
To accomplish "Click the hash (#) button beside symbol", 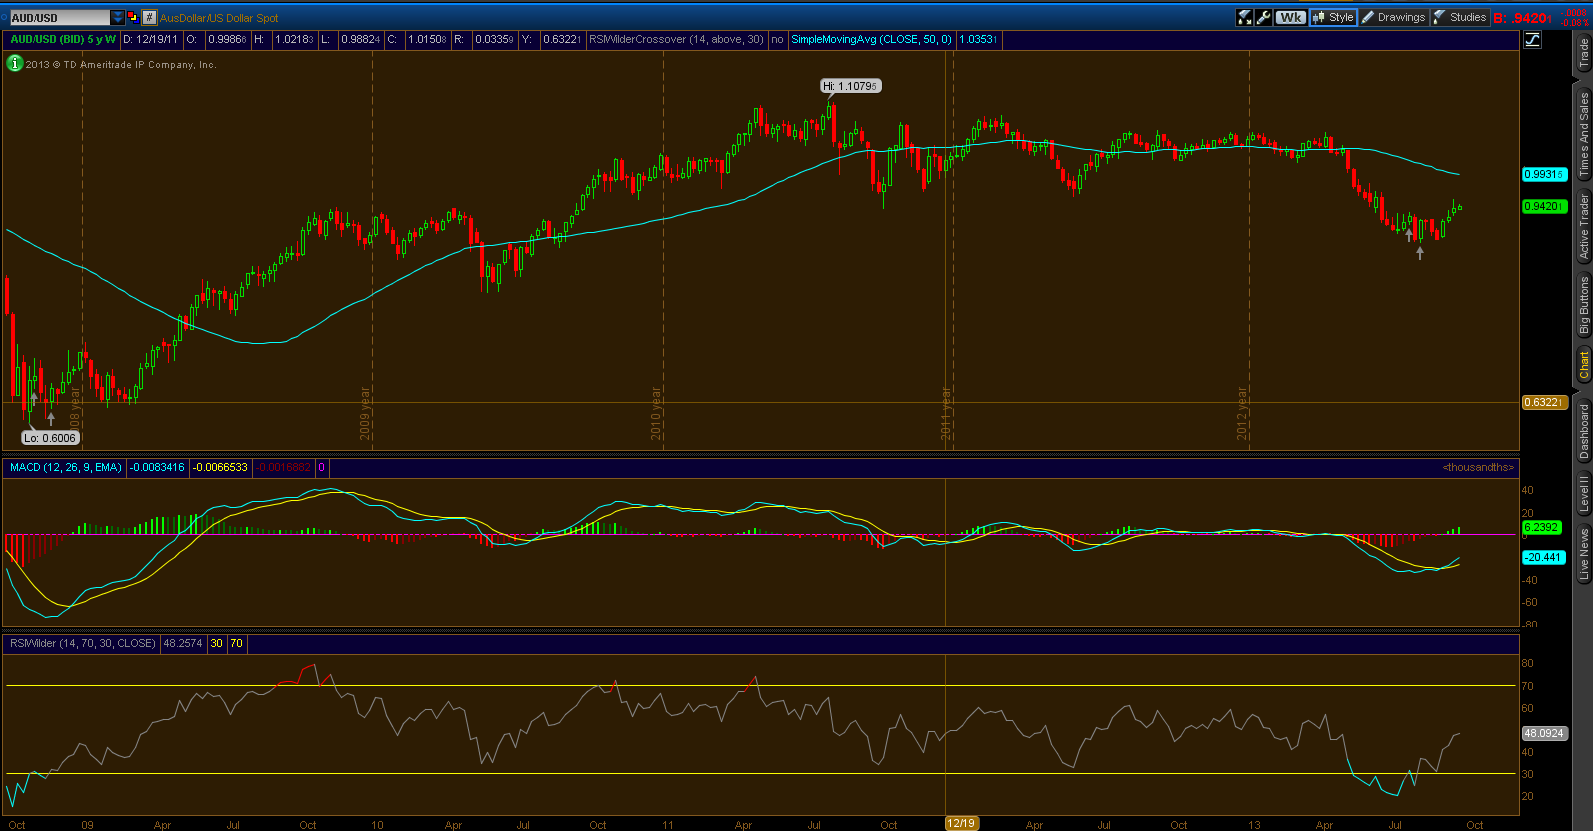I will pyautogui.click(x=149, y=17).
